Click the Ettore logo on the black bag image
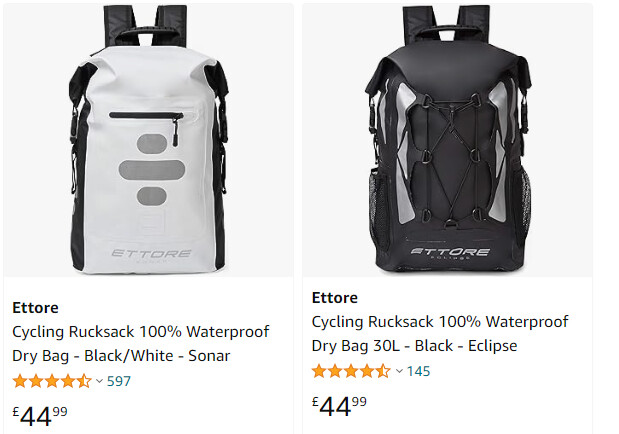The height and width of the screenshot is (434, 619). pos(450,253)
